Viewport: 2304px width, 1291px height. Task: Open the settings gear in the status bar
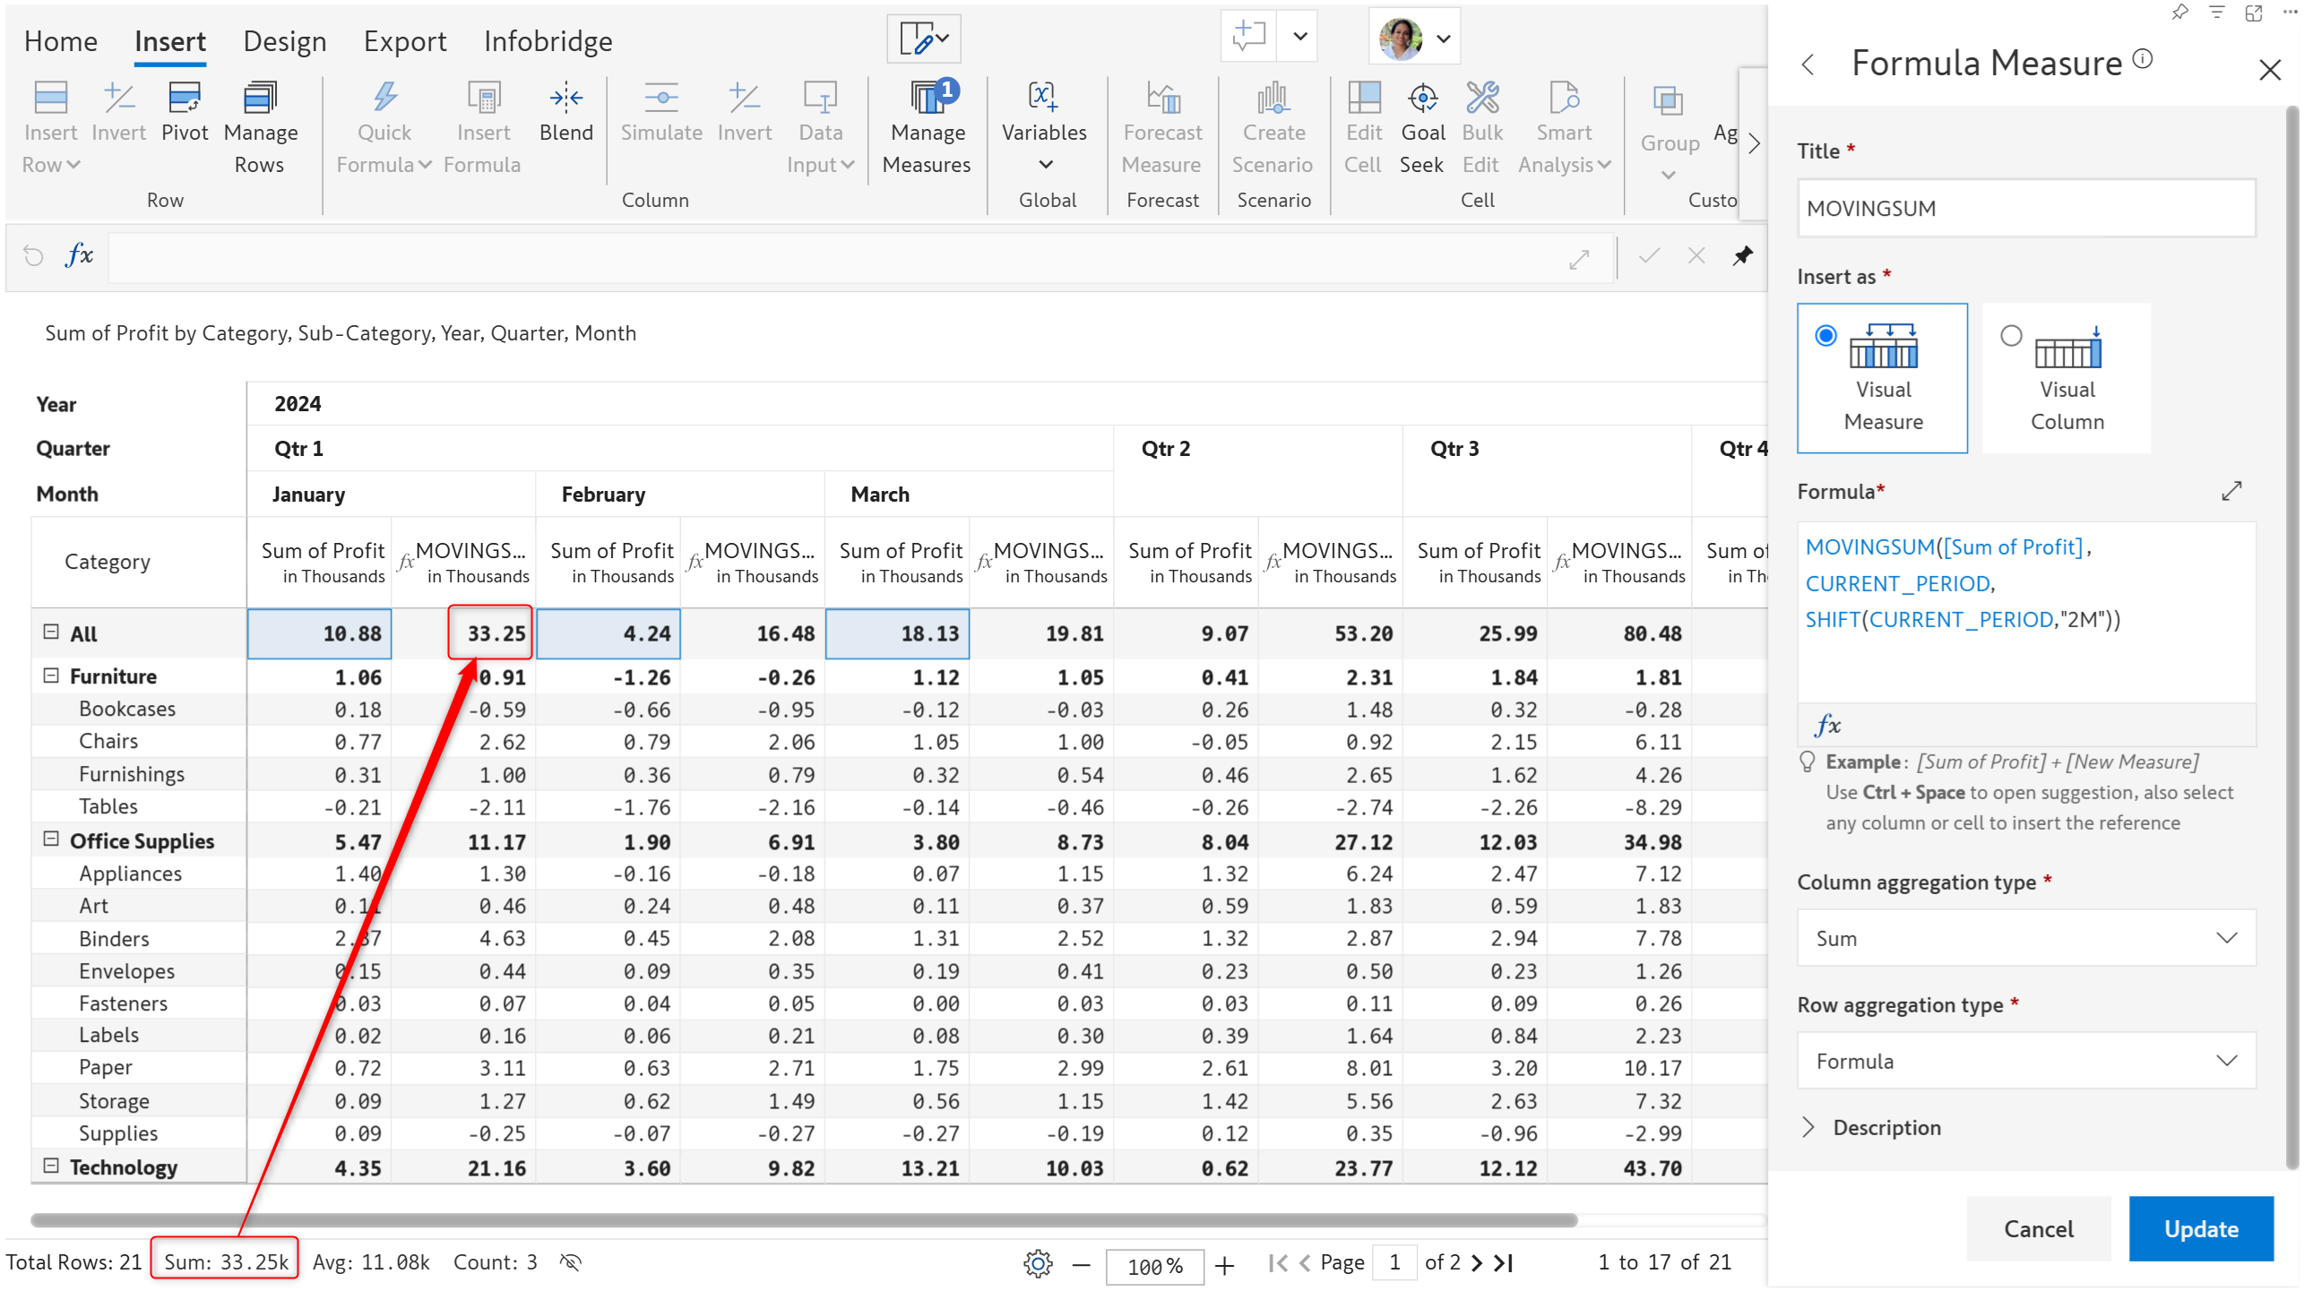1037,1263
